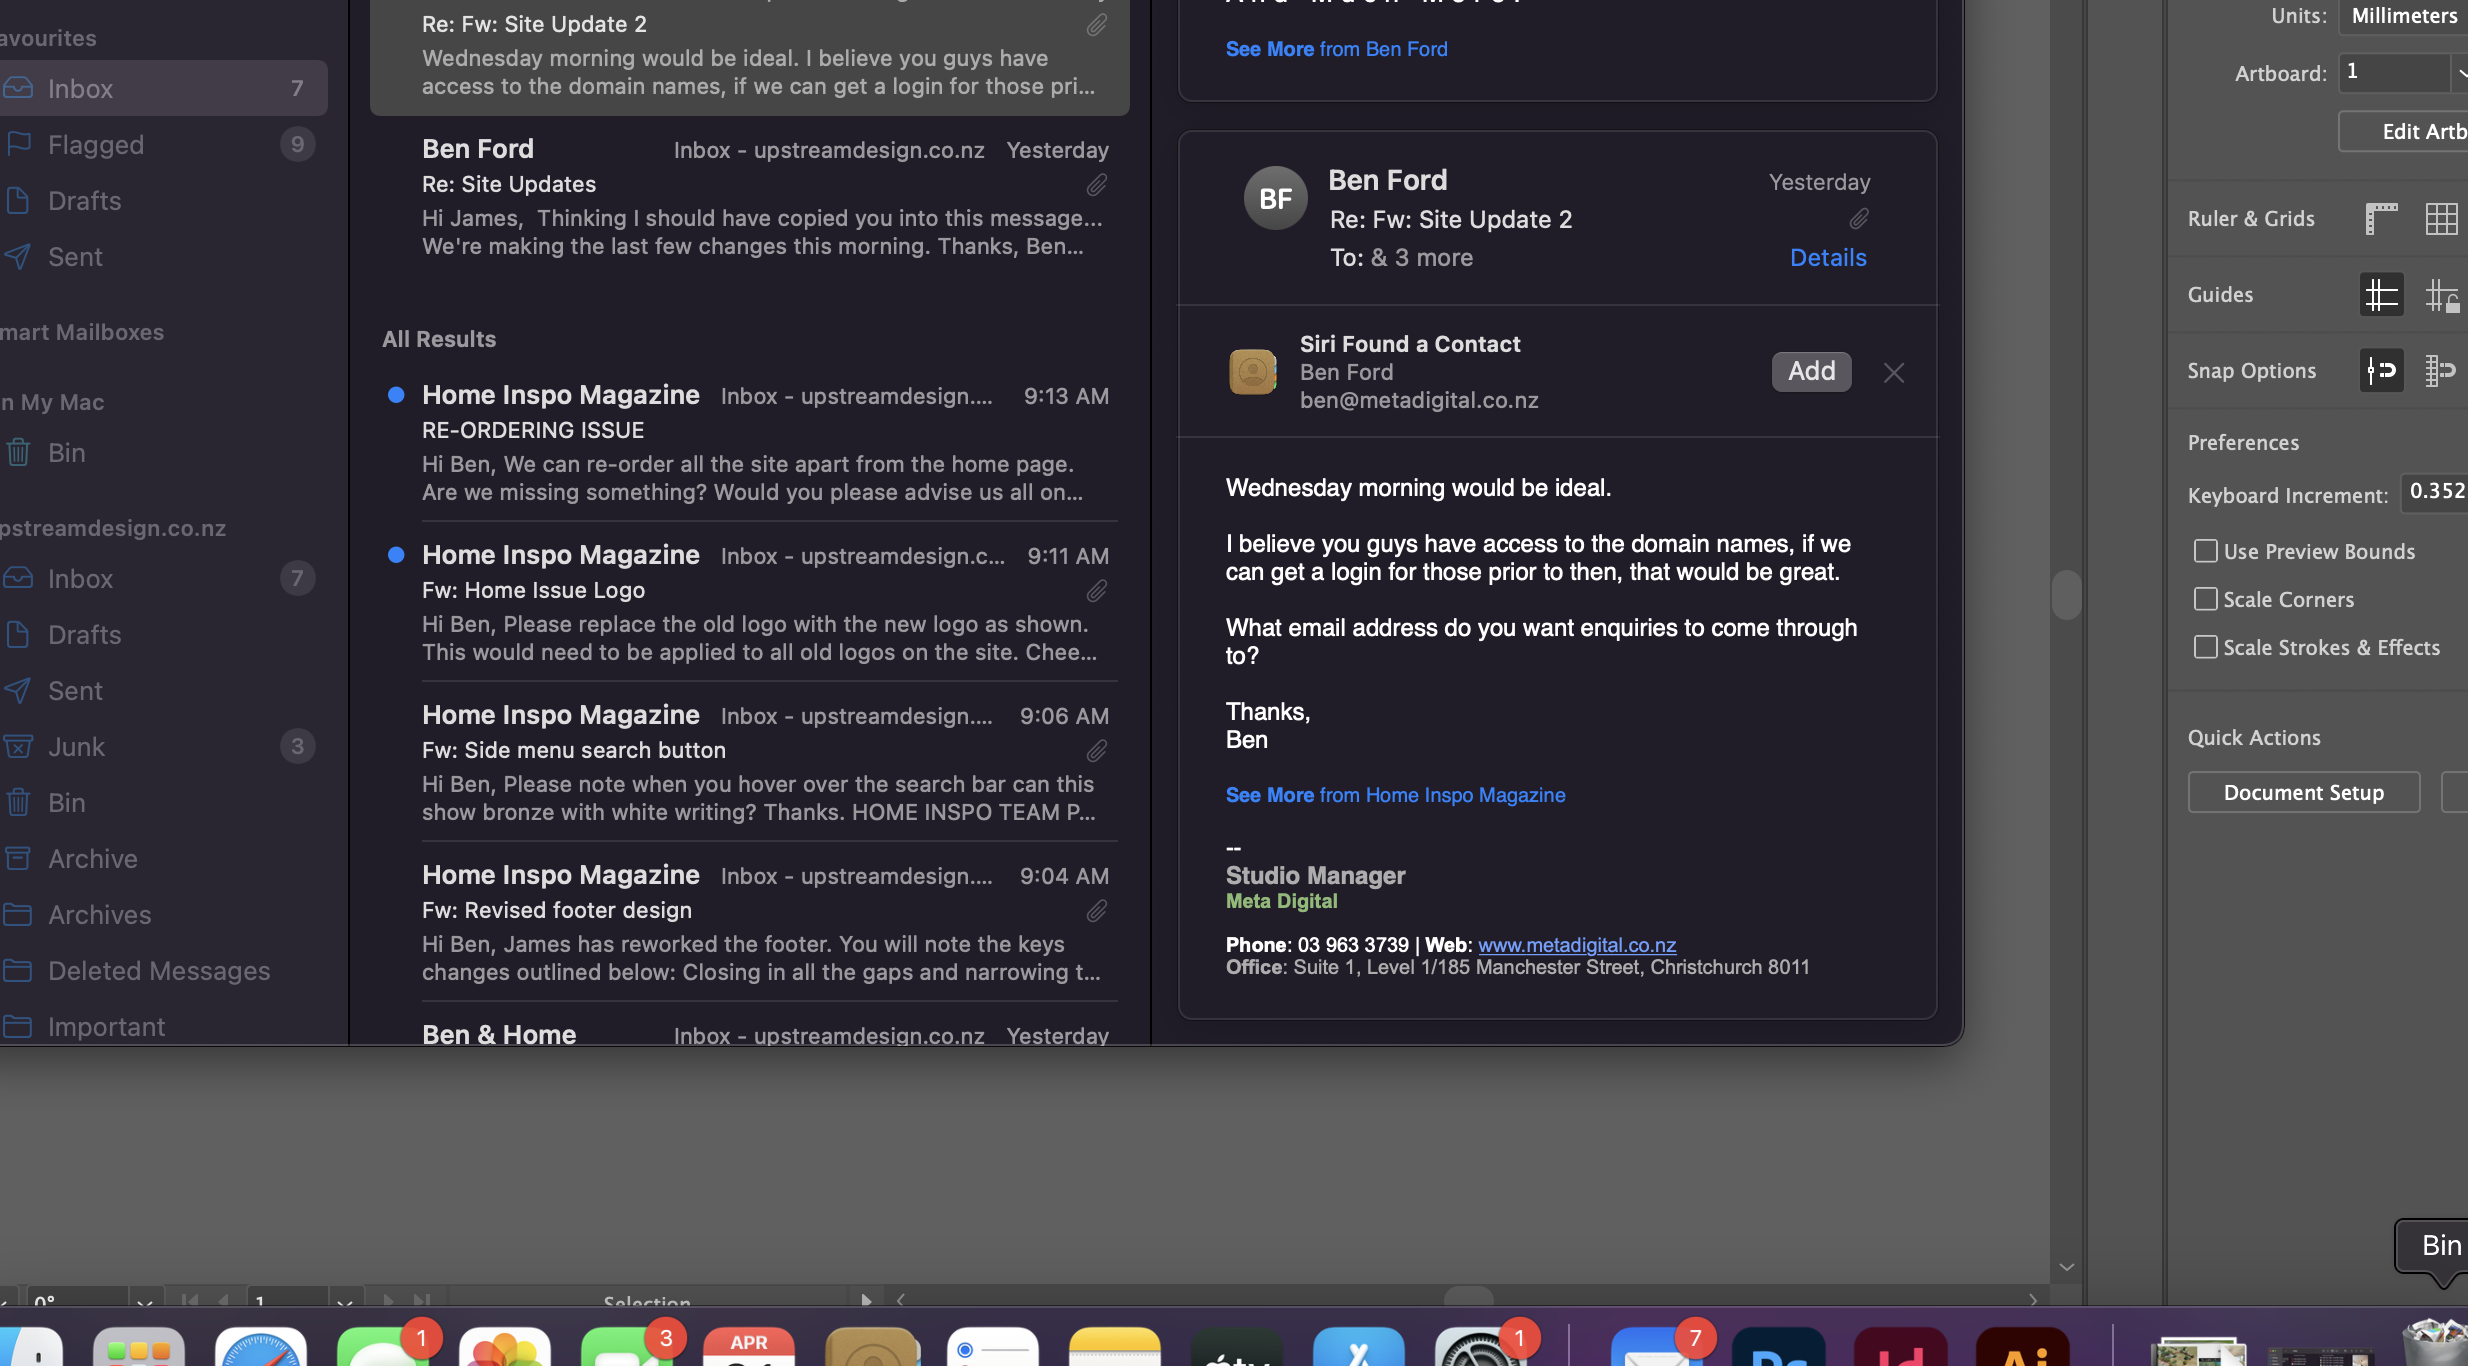
Task: Dismiss the Siri Found a Contact banner
Action: tap(1893, 372)
